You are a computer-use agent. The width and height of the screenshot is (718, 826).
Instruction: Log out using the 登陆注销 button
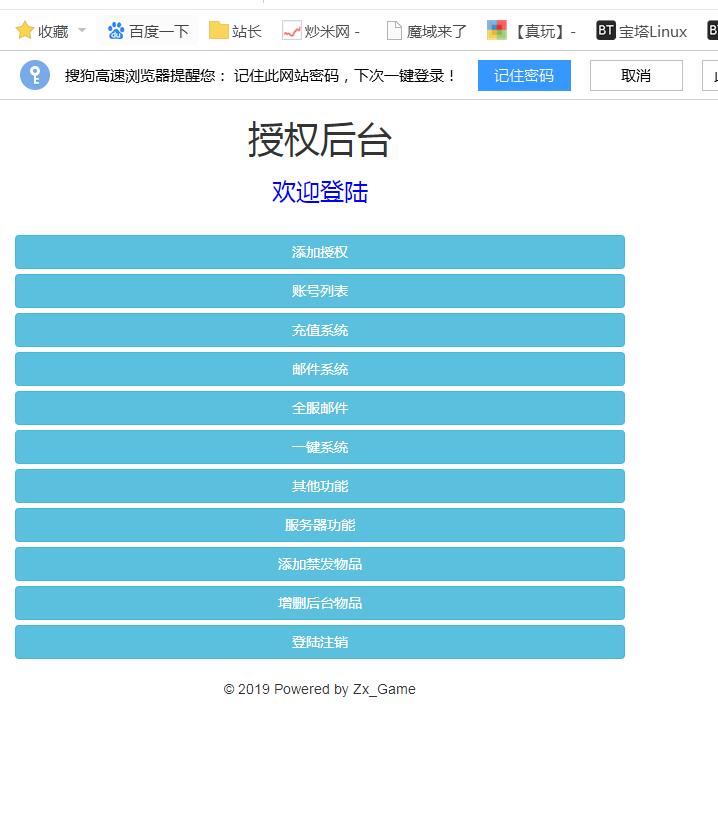pyautogui.click(x=320, y=642)
